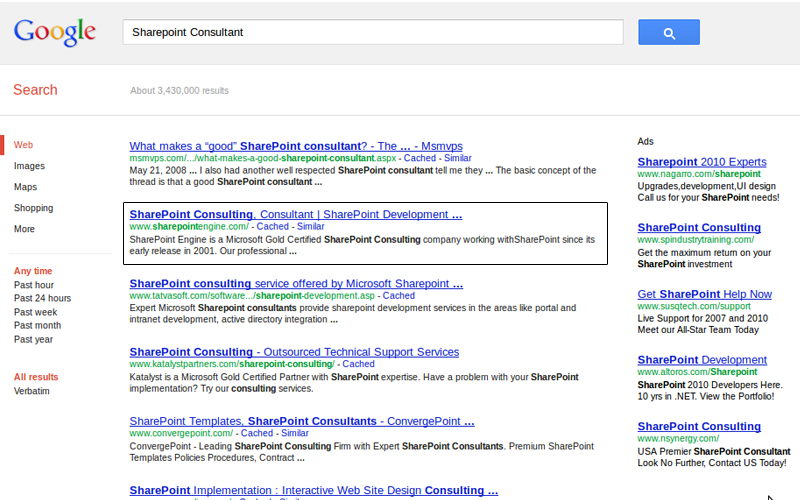Open 'What makes a good SharePoint consultant' result
The height and width of the screenshot is (500, 800).
tap(296, 146)
